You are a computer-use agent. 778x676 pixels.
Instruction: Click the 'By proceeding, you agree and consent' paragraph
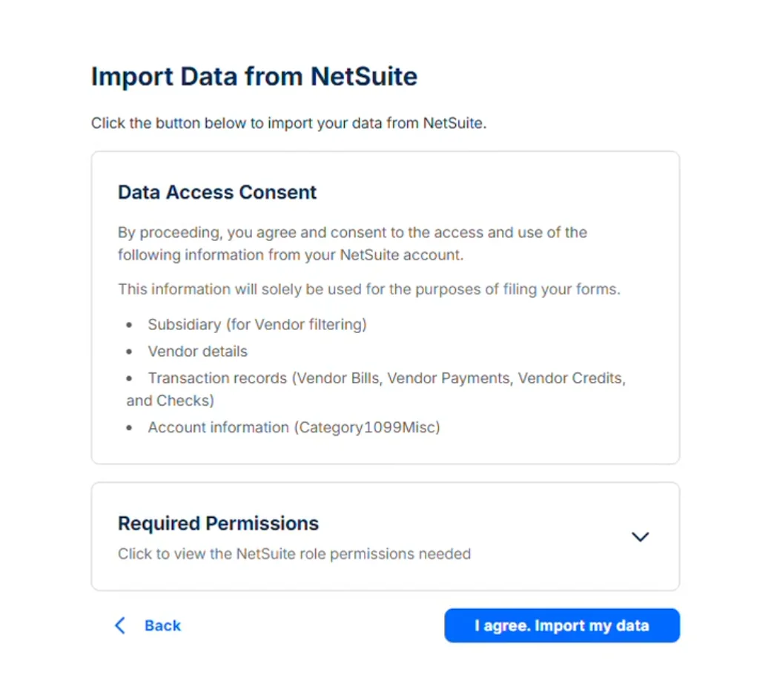(352, 243)
